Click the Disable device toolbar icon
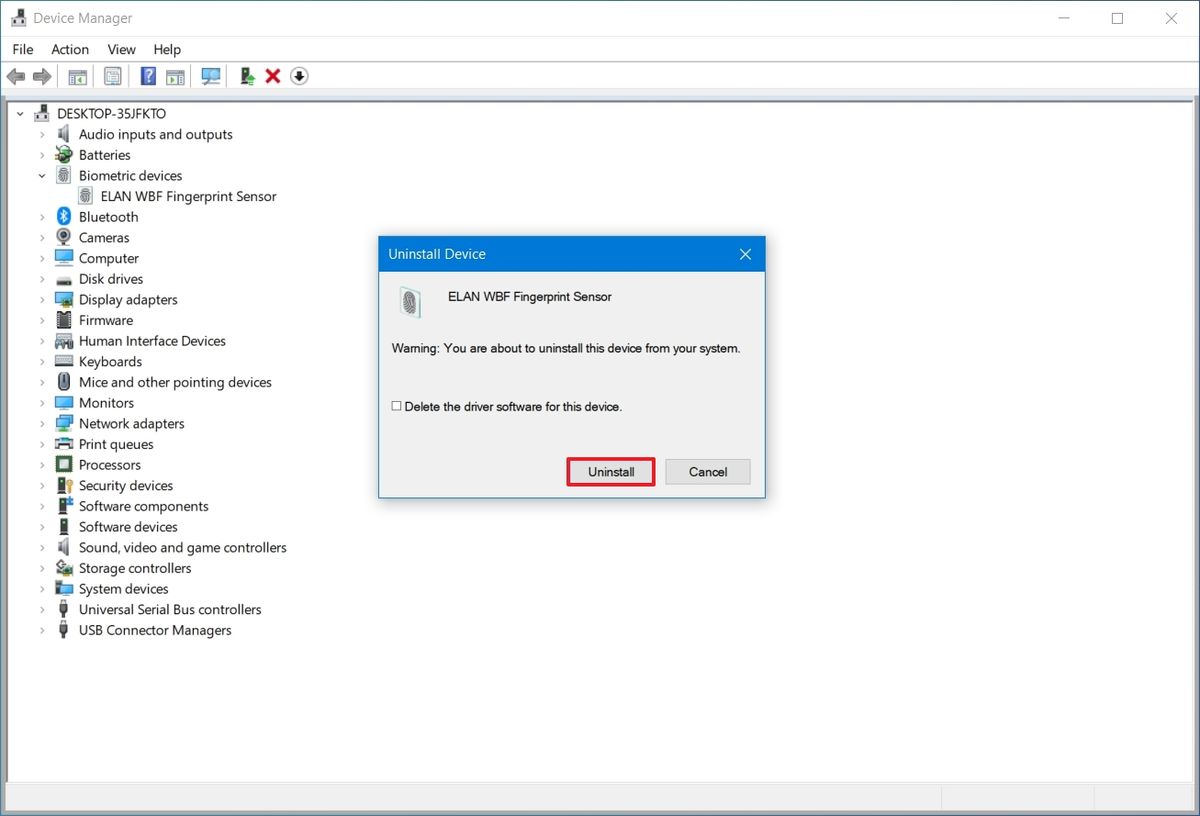The width and height of the screenshot is (1200, 816). (x=298, y=76)
